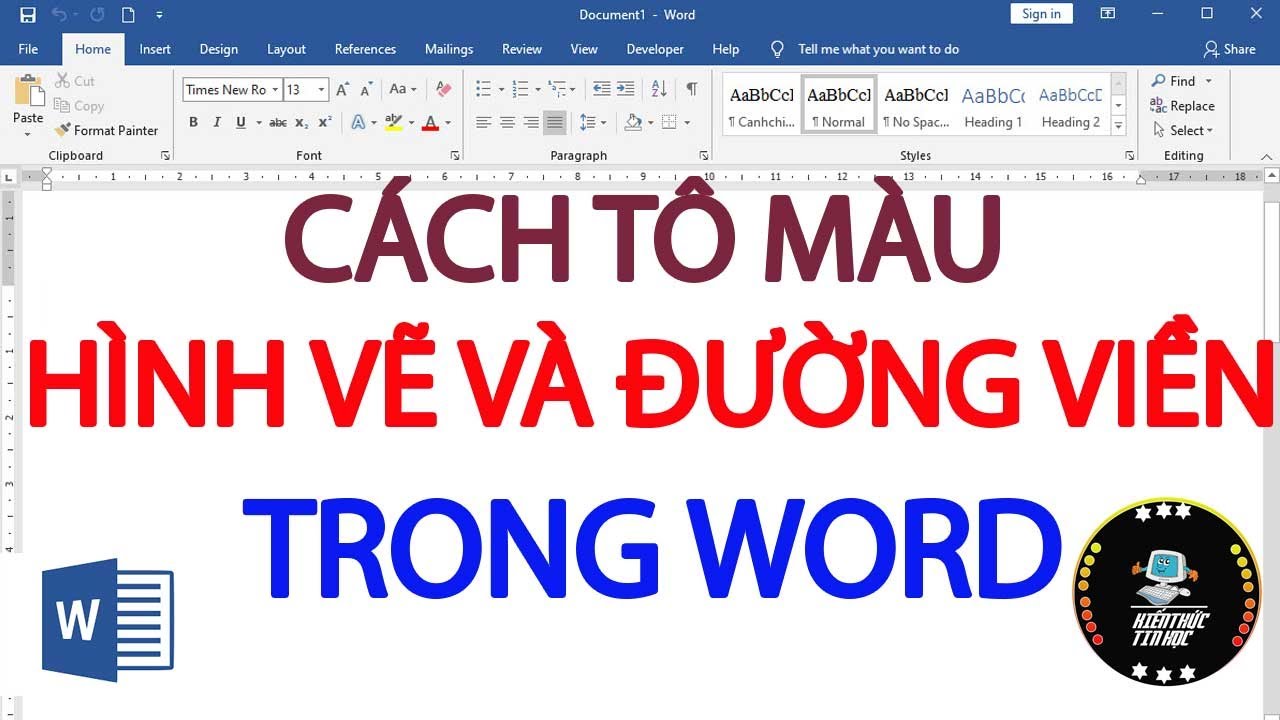Toggle Subscript formatting
Viewport: 1280px width, 720px height.
click(302, 122)
